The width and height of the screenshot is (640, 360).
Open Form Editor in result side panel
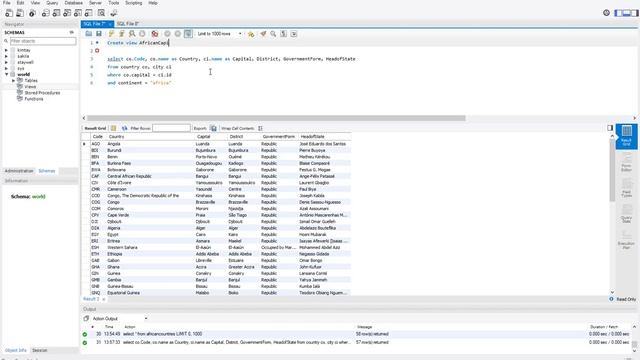click(x=627, y=162)
